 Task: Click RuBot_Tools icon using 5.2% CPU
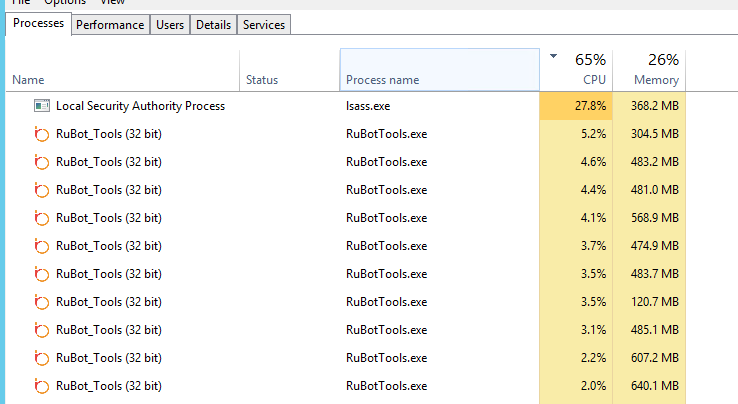tap(42, 134)
